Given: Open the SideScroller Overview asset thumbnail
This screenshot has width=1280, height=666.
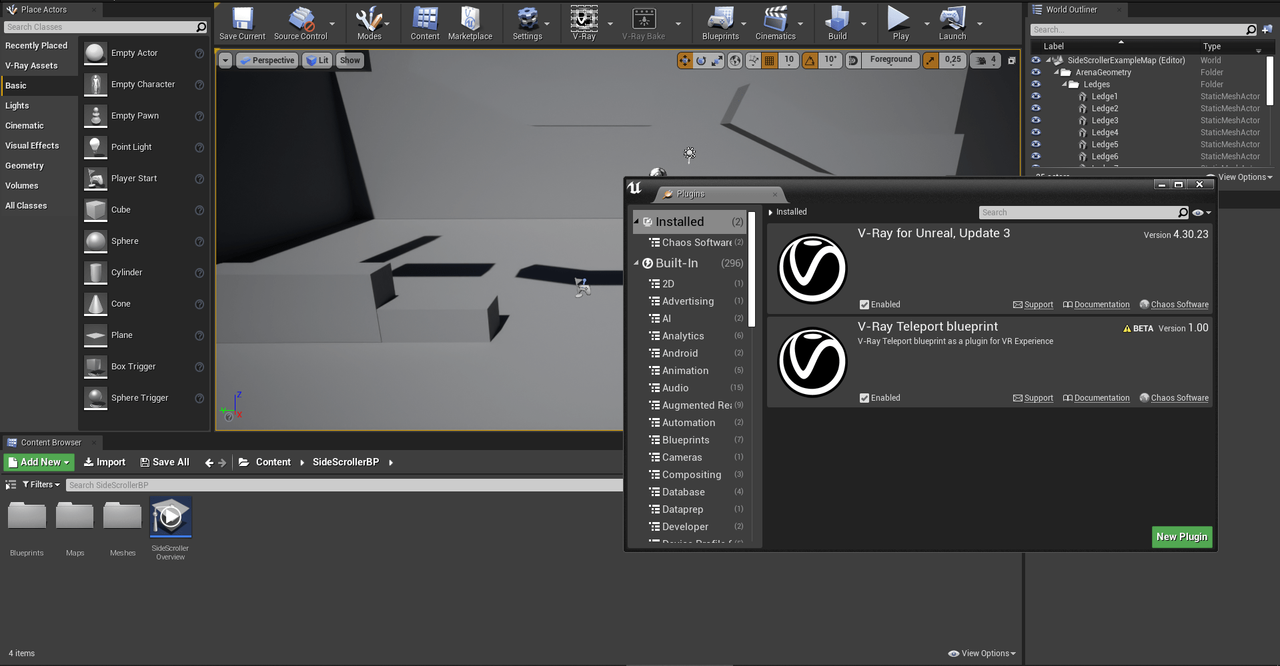Looking at the screenshot, I should [x=170, y=517].
